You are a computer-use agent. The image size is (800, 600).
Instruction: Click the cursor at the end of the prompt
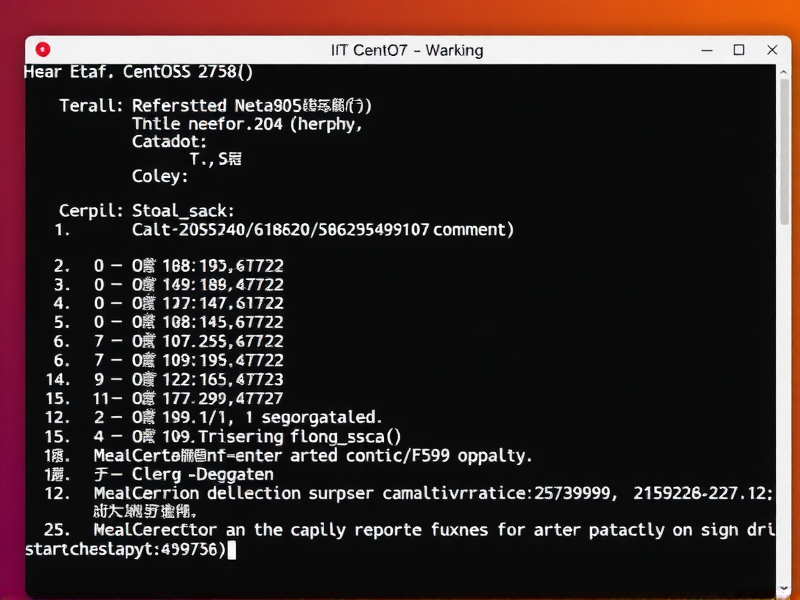point(231,549)
